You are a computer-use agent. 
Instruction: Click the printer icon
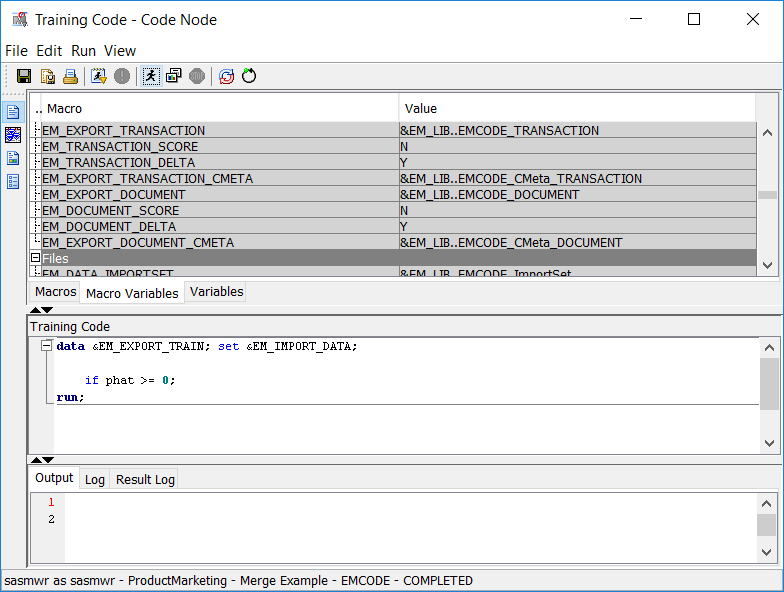point(70,76)
